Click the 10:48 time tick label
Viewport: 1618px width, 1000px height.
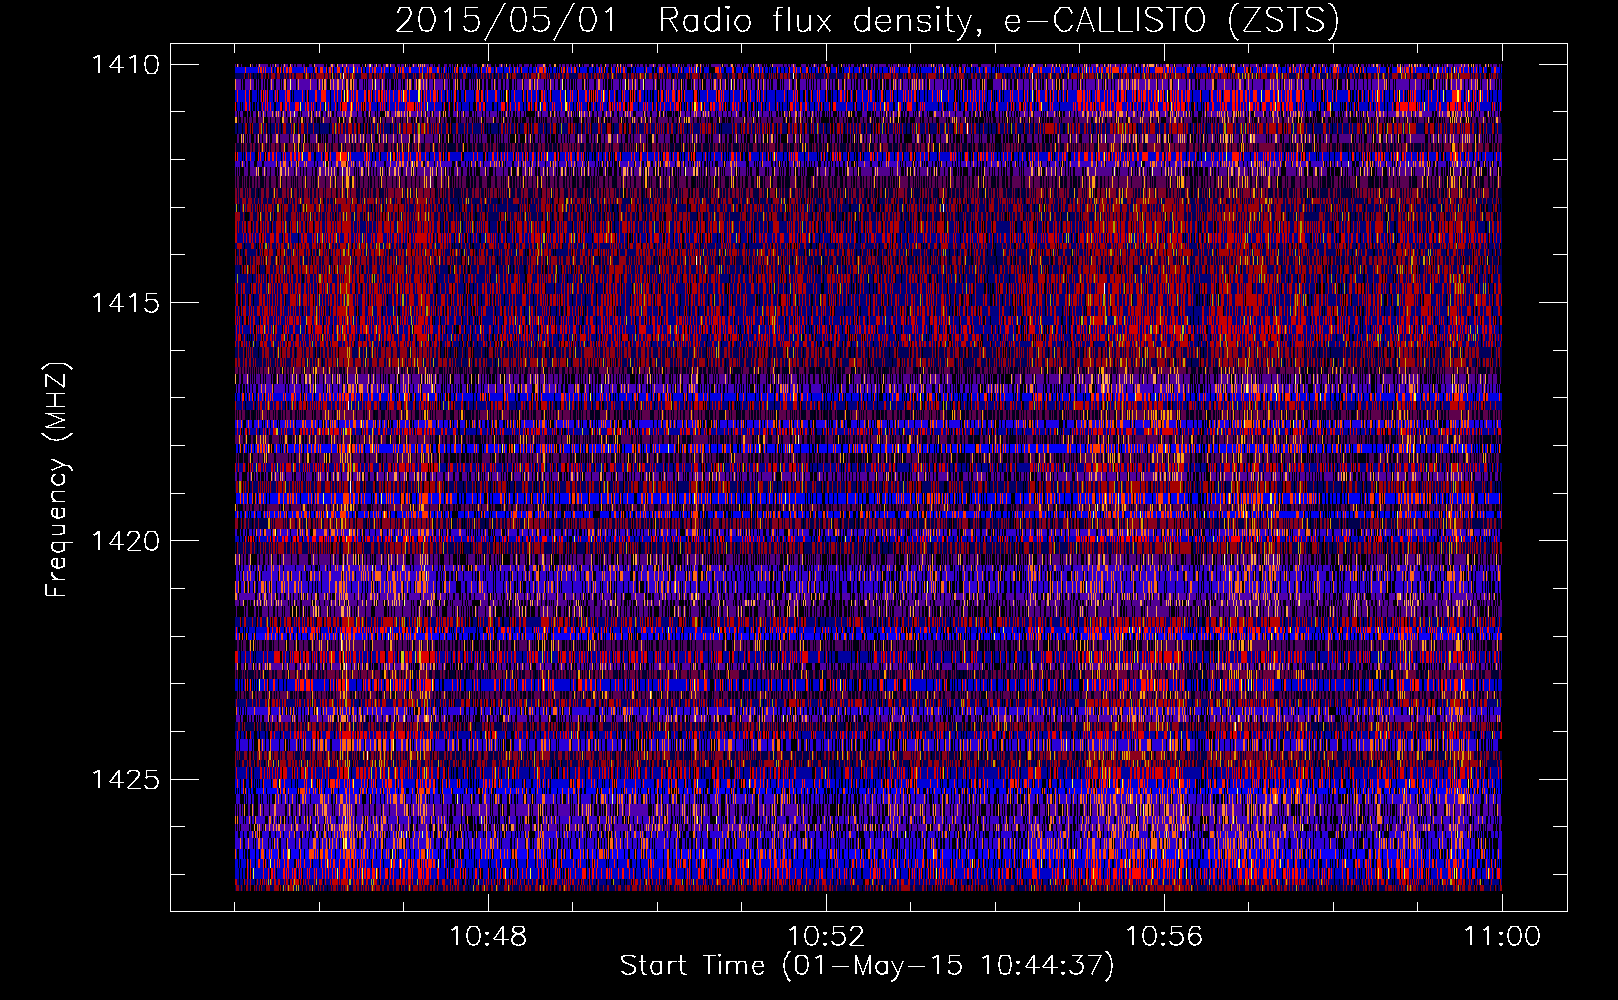[488, 937]
